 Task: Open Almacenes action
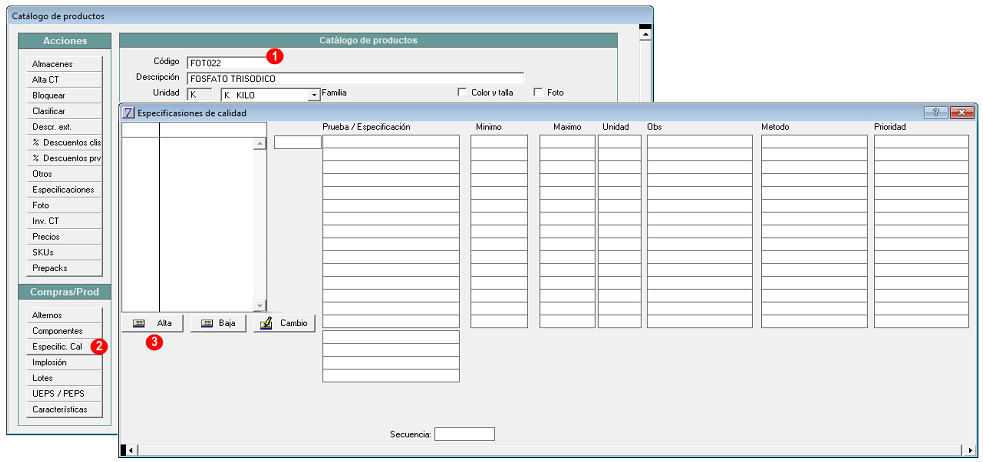coord(65,64)
